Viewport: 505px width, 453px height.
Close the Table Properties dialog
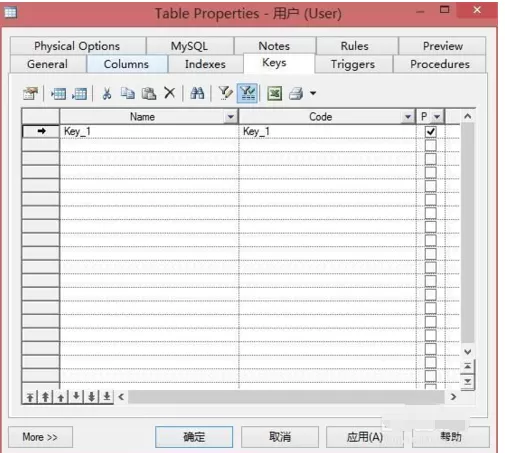(477, 10)
